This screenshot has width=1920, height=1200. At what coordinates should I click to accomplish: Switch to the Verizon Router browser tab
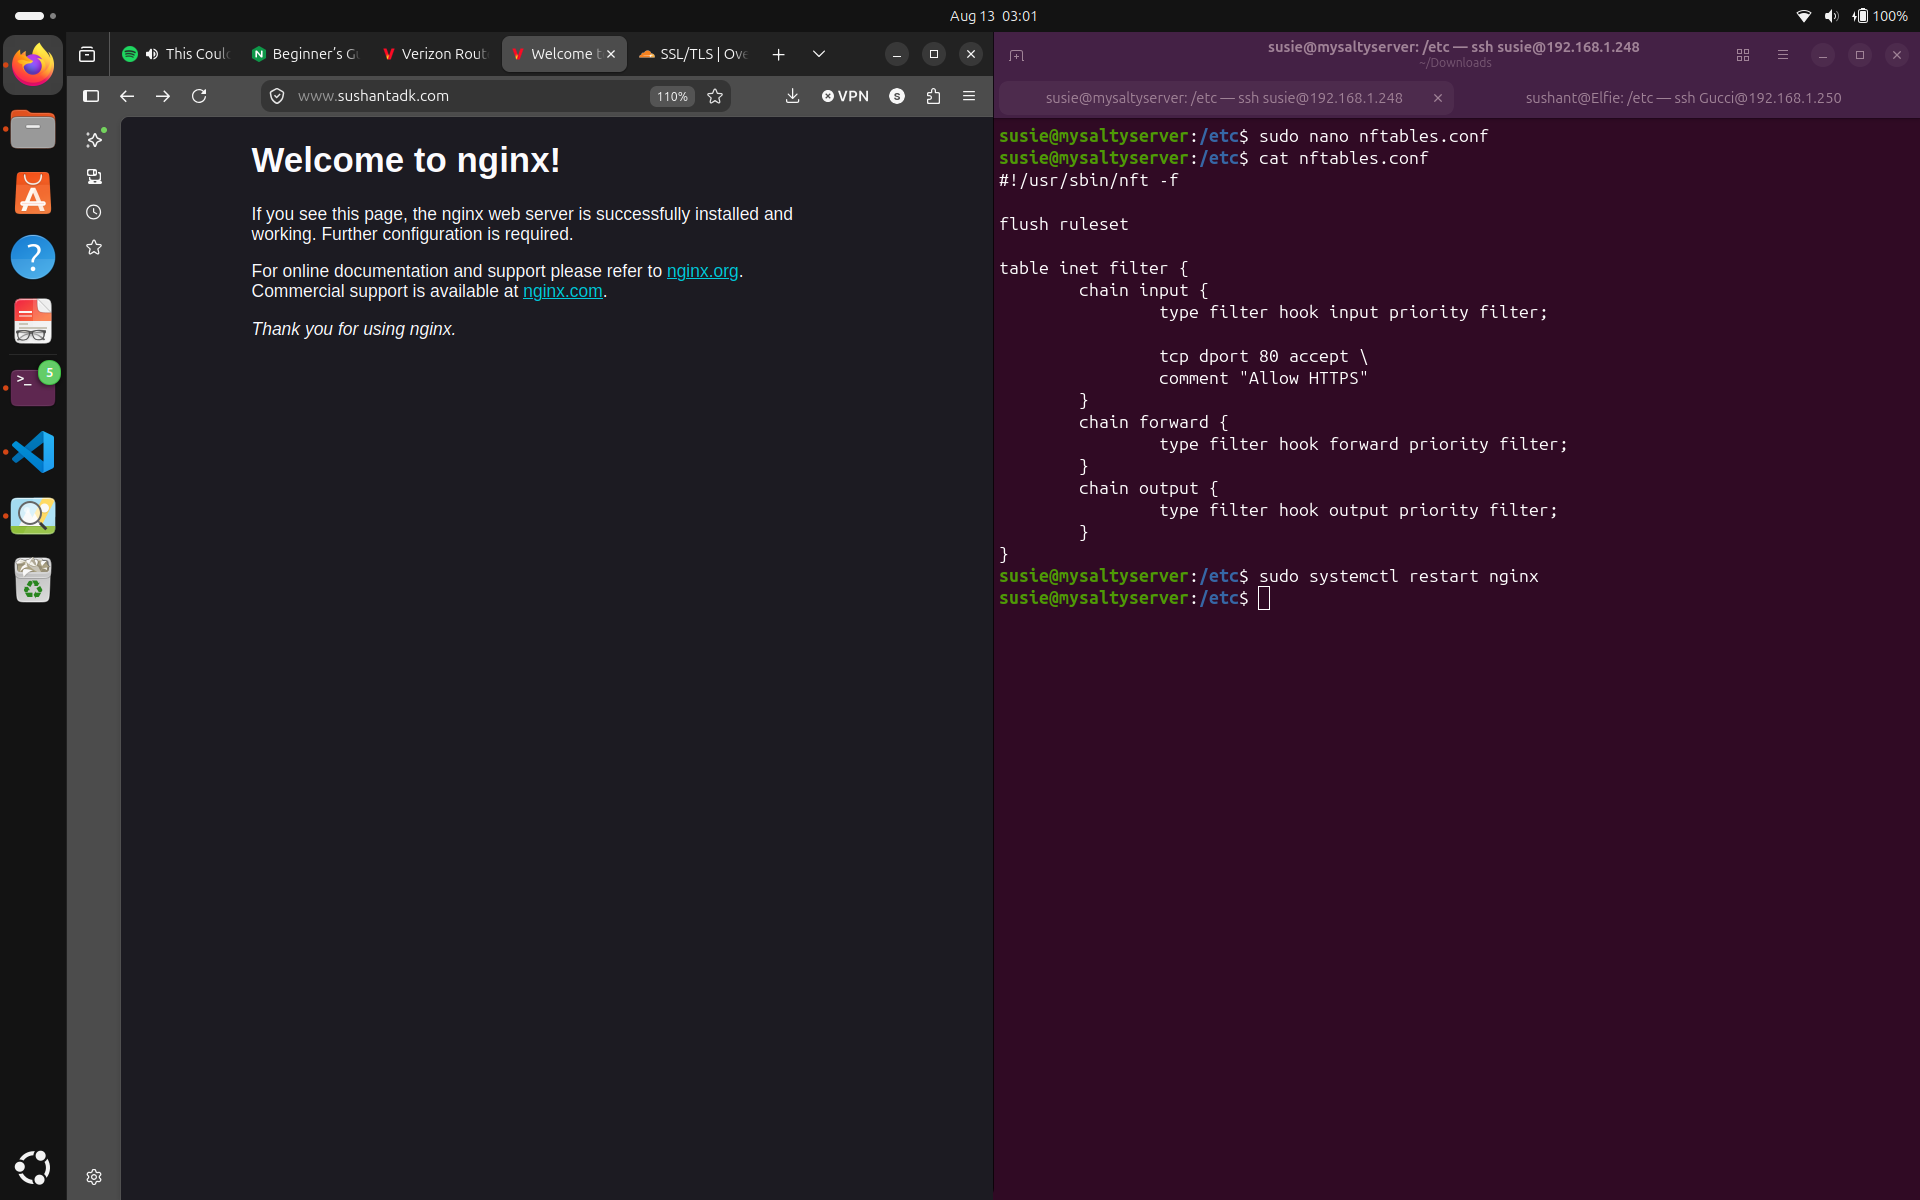pyautogui.click(x=434, y=54)
